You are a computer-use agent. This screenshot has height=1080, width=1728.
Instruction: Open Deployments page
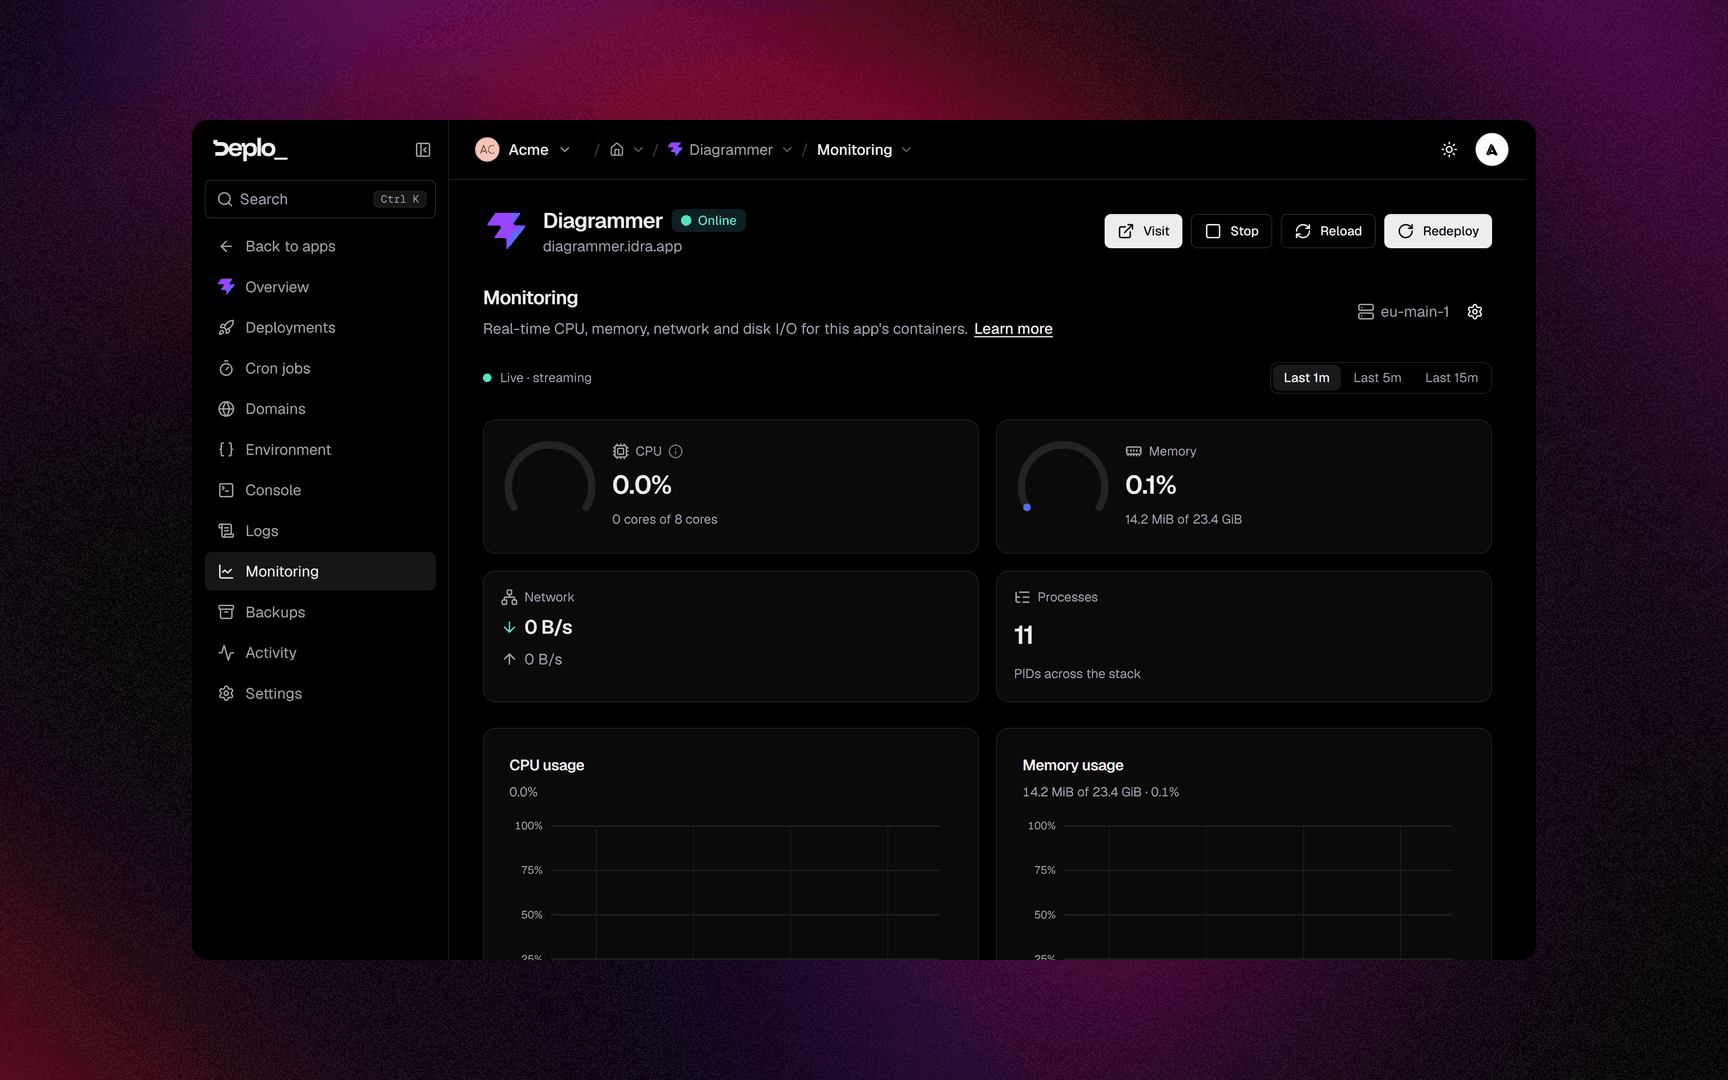tap(320, 328)
